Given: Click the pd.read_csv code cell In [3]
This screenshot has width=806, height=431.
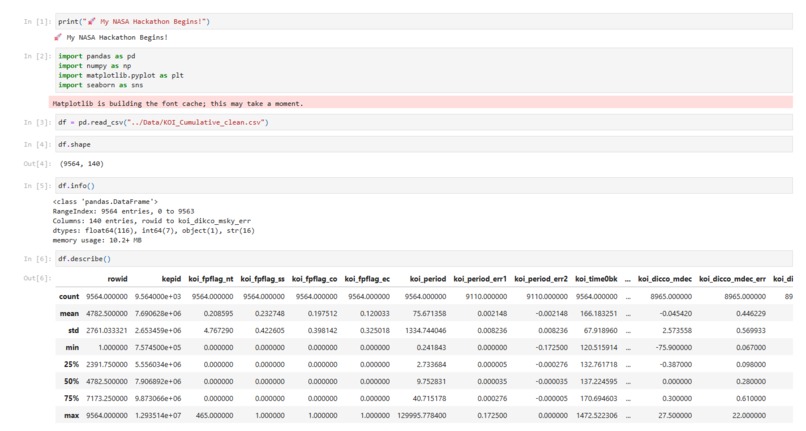Looking at the screenshot, I should pos(424,122).
